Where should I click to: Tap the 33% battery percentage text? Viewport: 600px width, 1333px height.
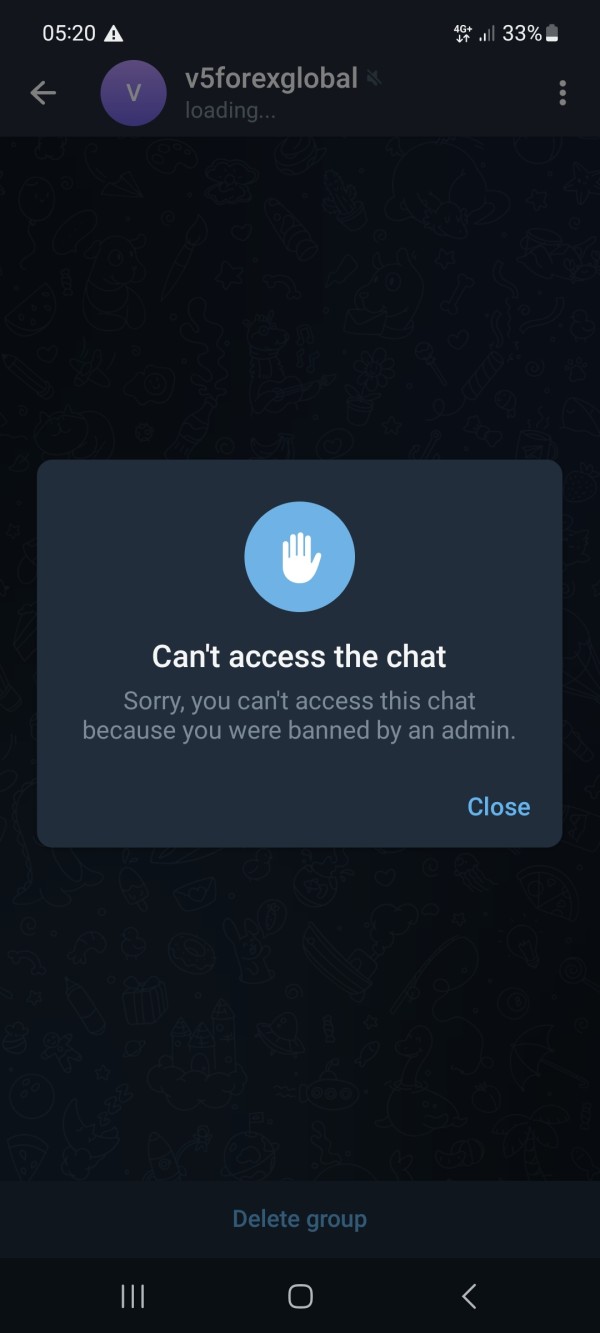click(522, 34)
